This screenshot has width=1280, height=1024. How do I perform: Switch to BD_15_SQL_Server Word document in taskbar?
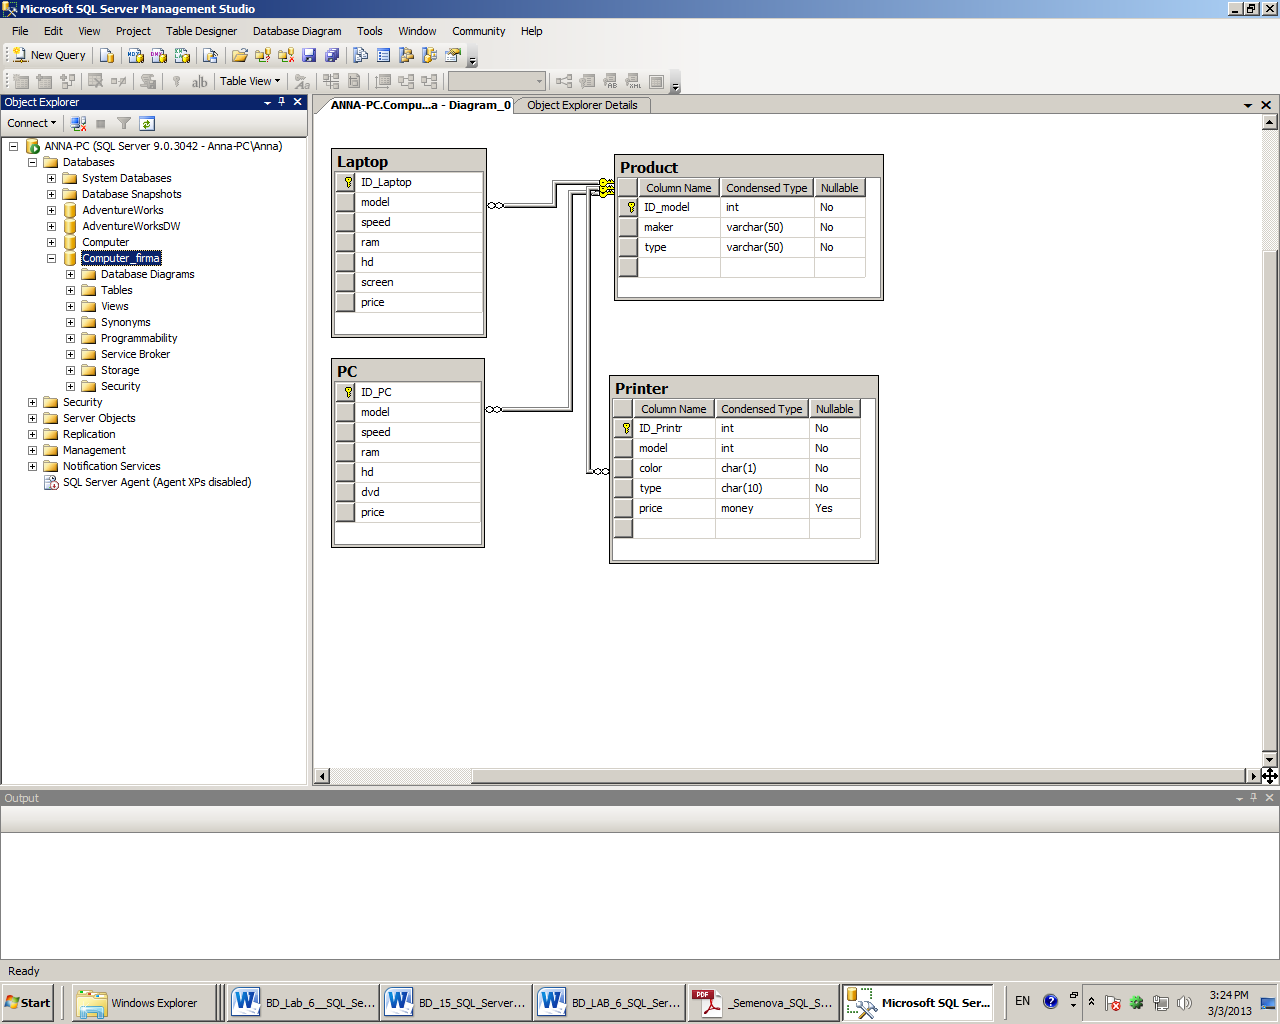click(x=456, y=1003)
